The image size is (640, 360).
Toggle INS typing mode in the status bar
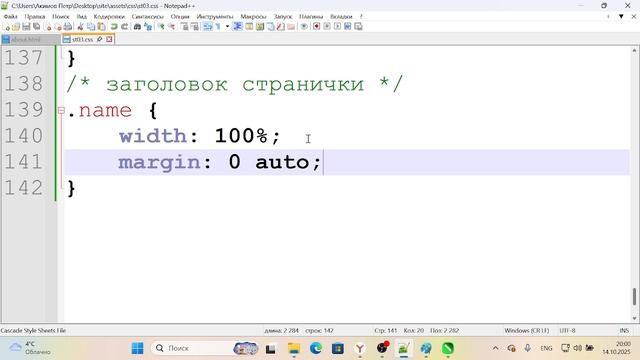624,330
